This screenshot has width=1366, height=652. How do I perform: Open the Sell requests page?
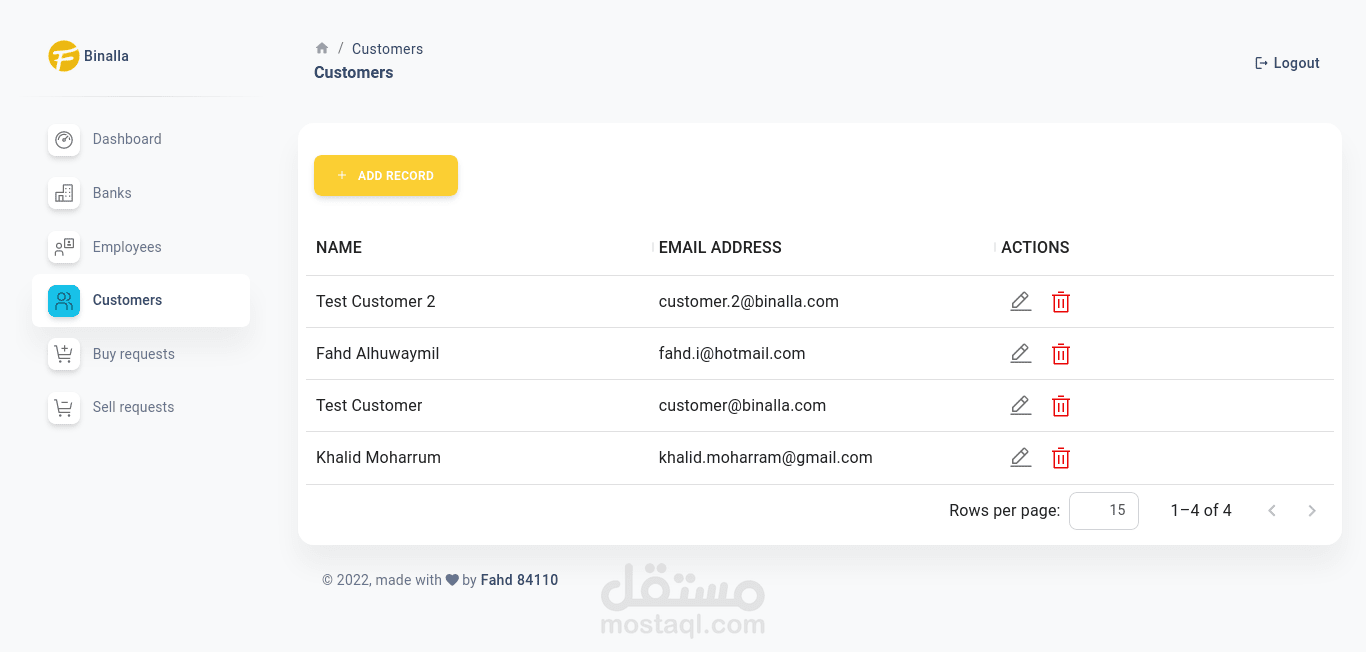click(133, 407)
